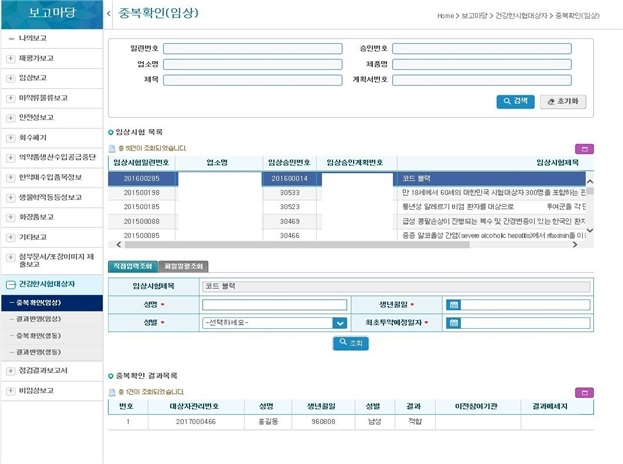Open the 생년월일 calendar picker icon
The width and height of the screenshot is (623, 464).
pos(454,305)
